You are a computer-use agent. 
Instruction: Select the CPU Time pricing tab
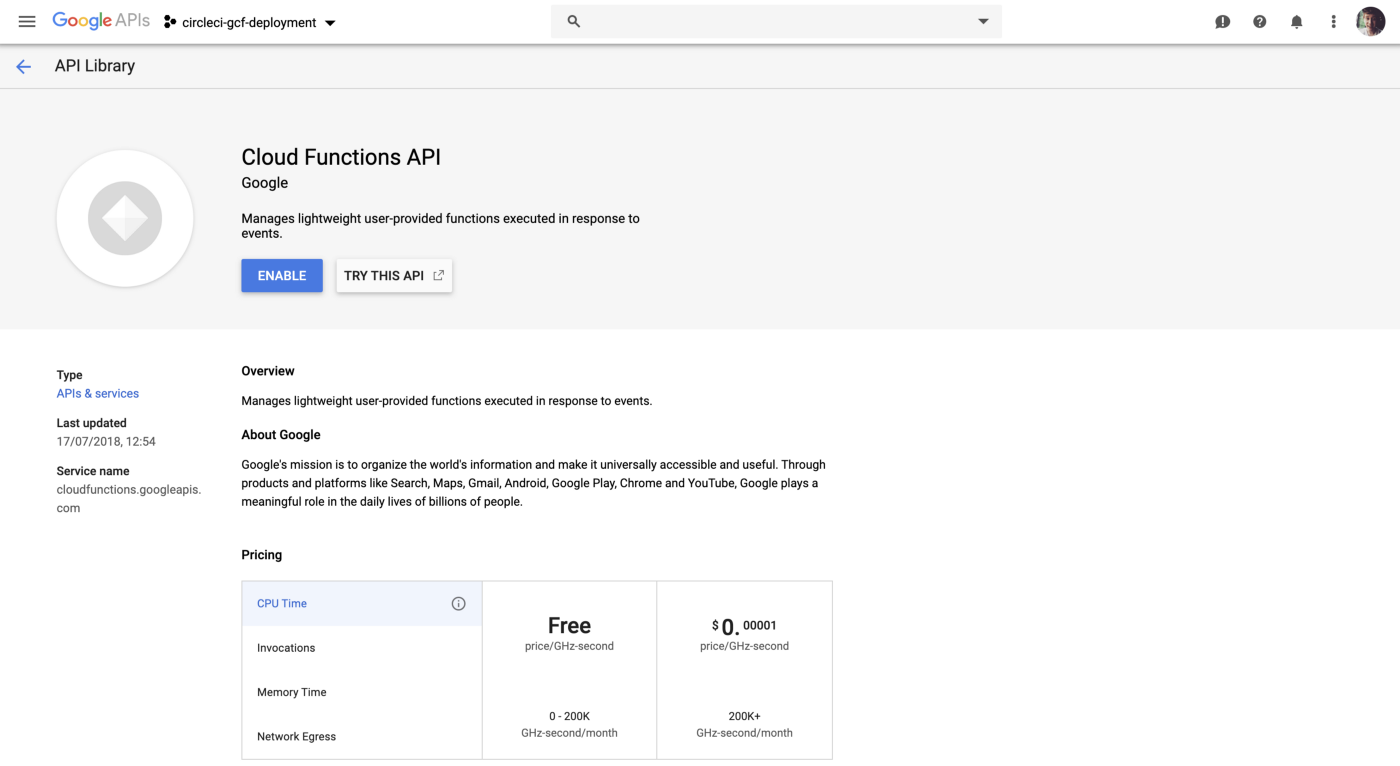[x=362, y=603]
